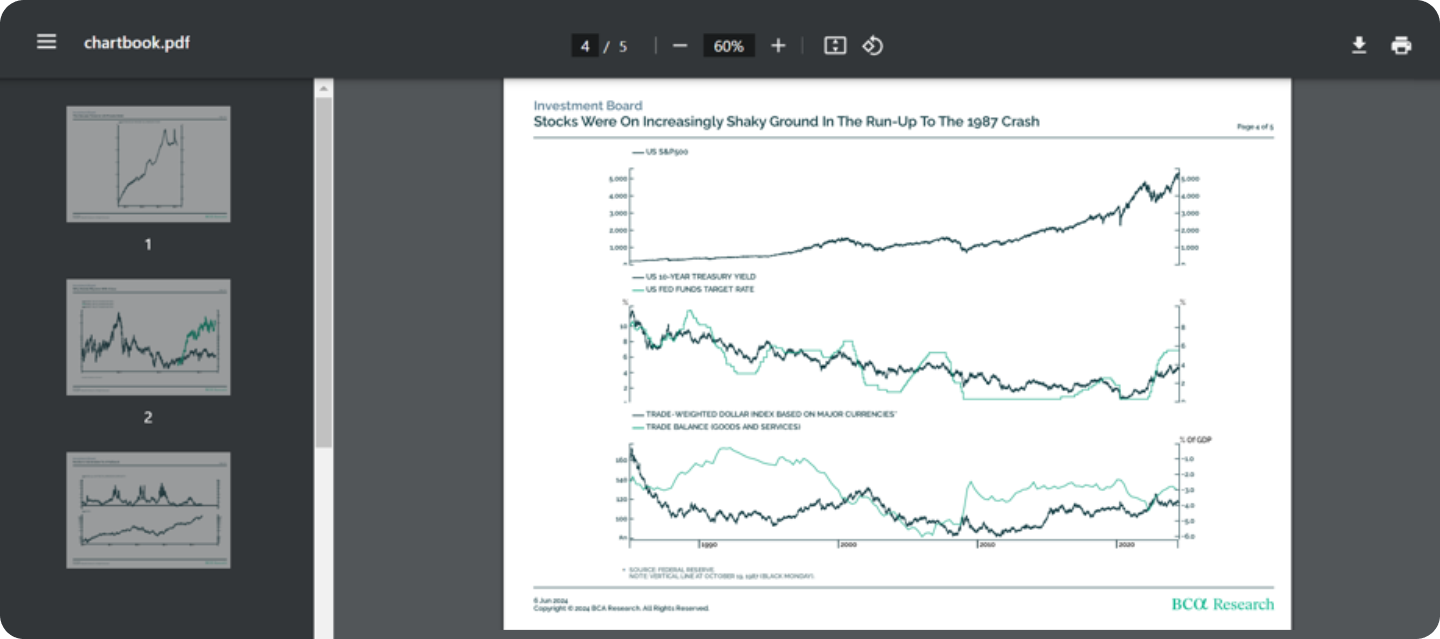The width and height of the screenshot is (1440, 639).
Task: Select the Investment Board heading on the page
Action: 586,105
